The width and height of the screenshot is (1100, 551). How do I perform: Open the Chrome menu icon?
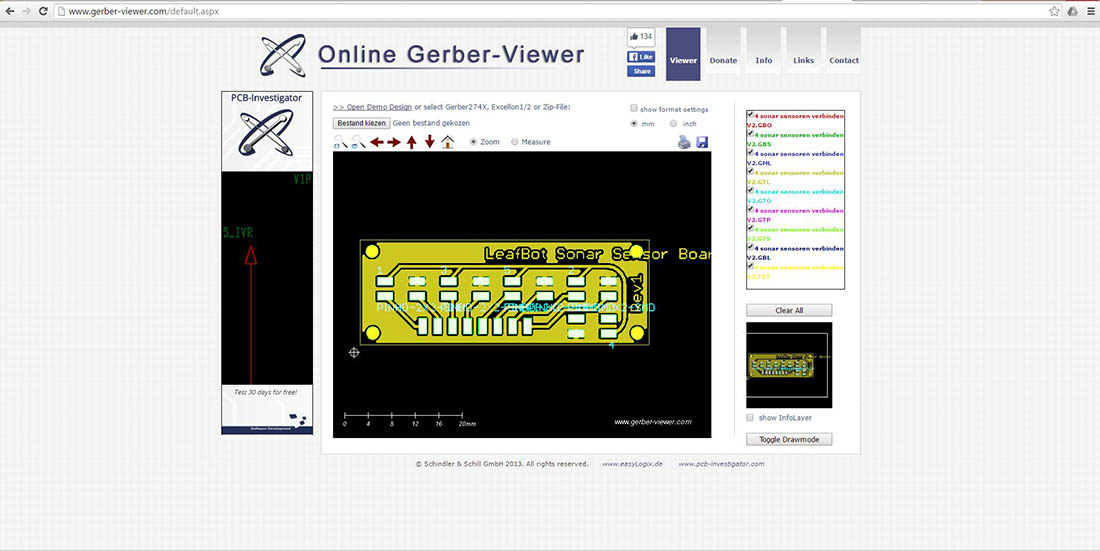pyautogui.click(x=1089, y=11)
